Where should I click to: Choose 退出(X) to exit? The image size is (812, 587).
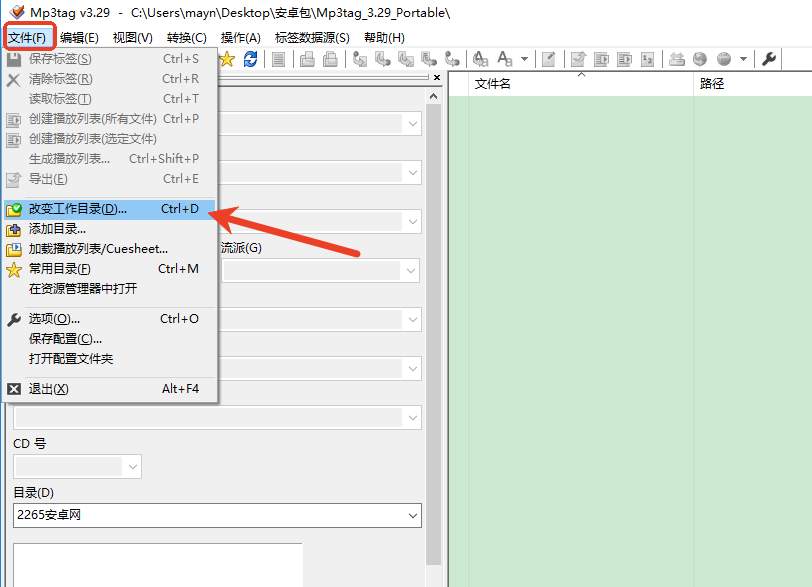(109, 389)
